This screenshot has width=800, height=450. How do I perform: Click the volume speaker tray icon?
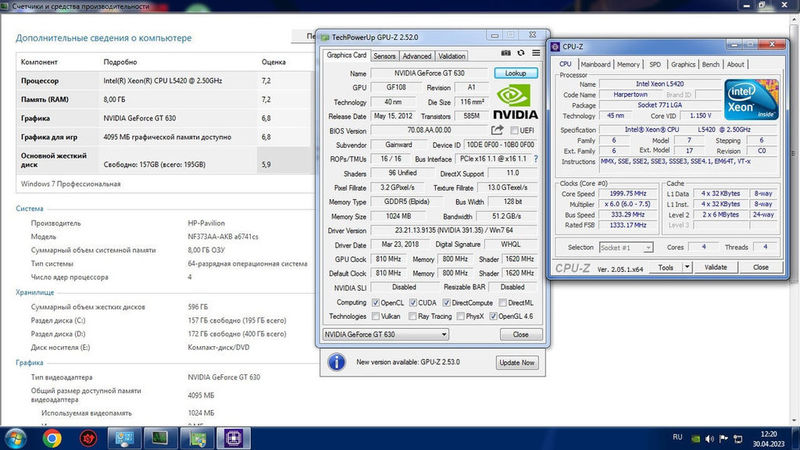pos(709,439)
